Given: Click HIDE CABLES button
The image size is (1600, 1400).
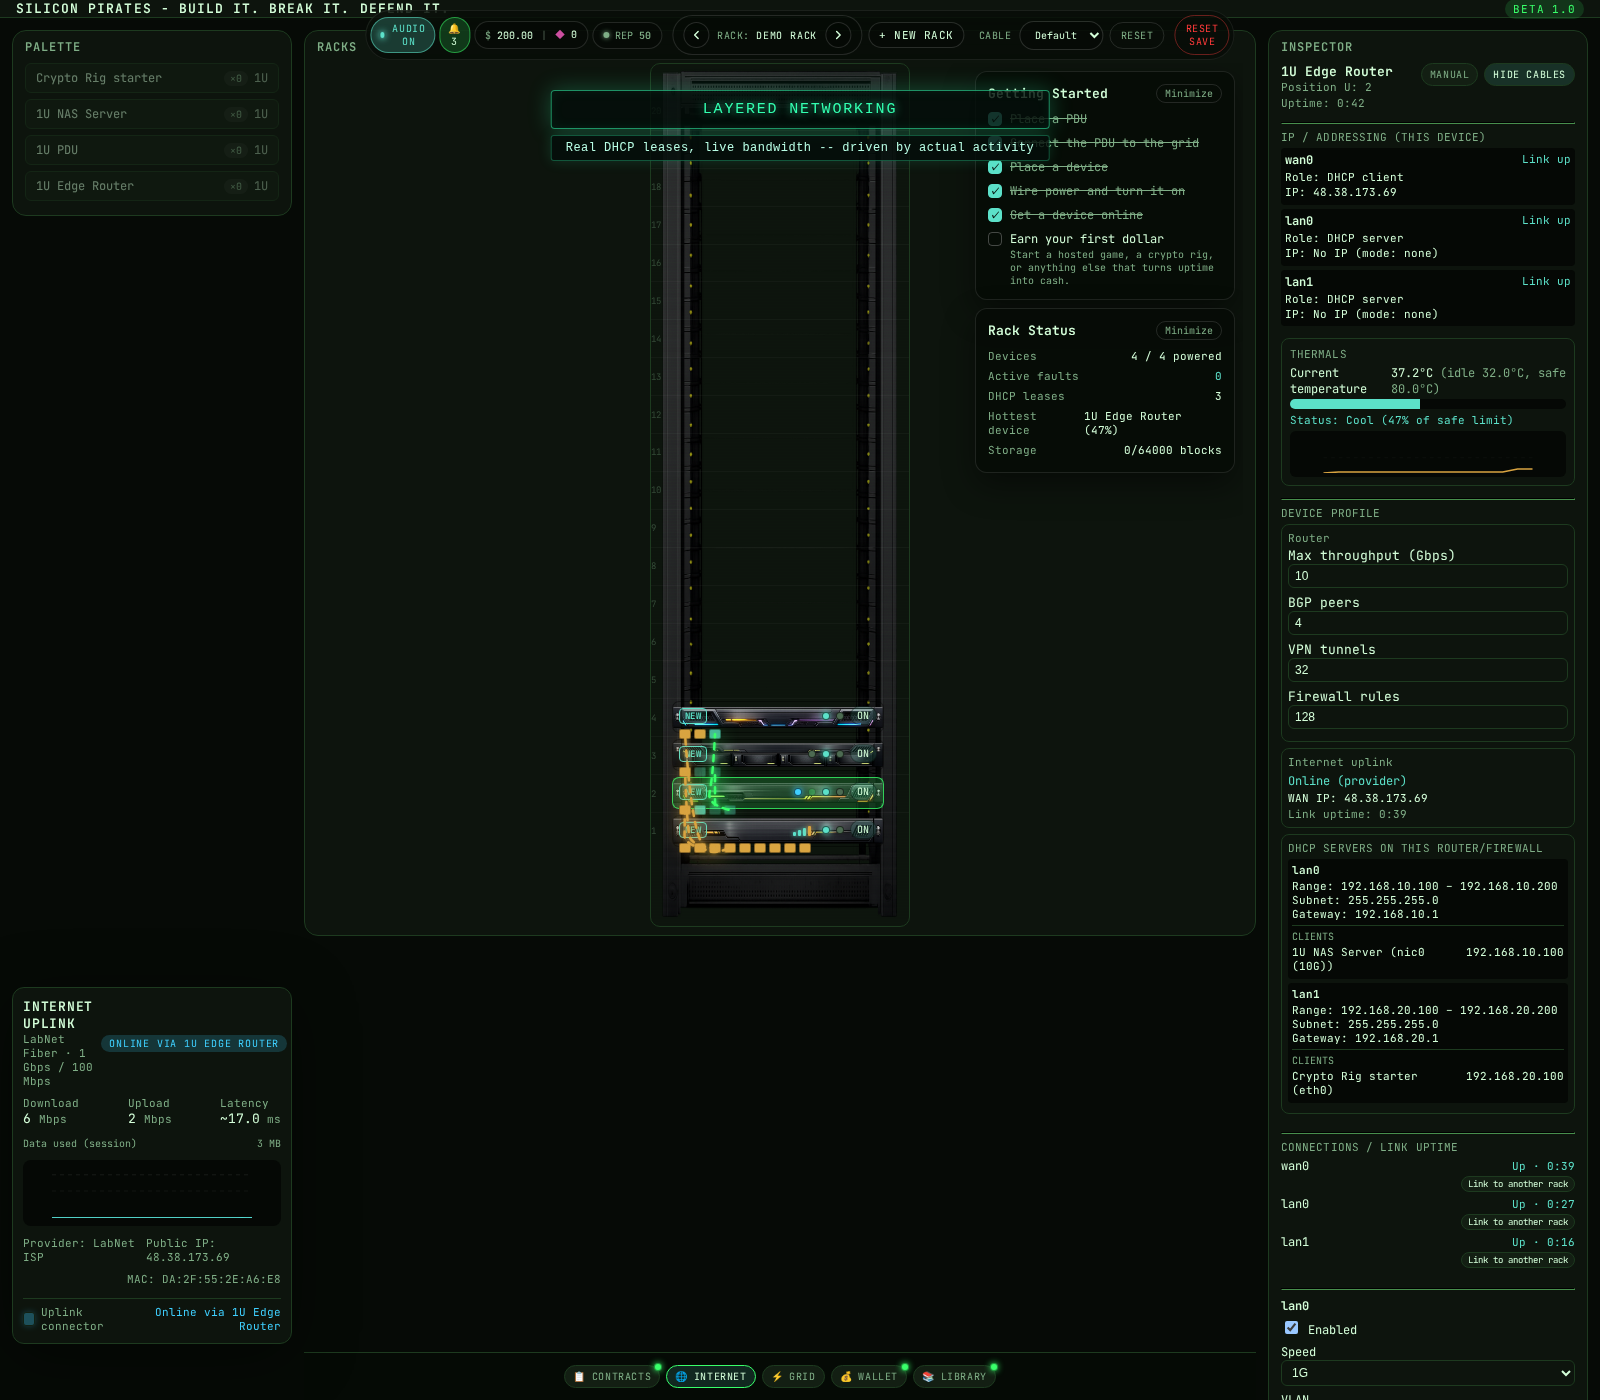Looking at the screenshot, I should [x=1529, y=75].
